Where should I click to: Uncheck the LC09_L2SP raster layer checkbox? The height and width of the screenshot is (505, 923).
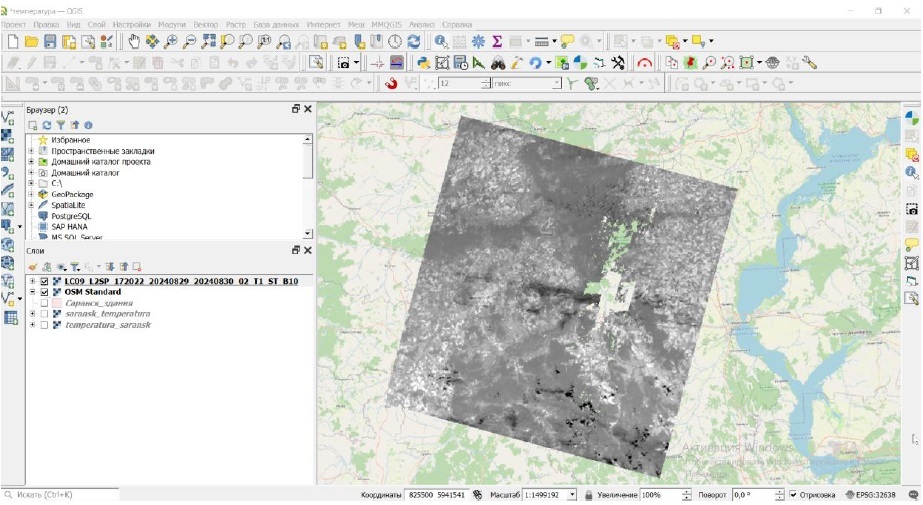(x=44, y=281)
